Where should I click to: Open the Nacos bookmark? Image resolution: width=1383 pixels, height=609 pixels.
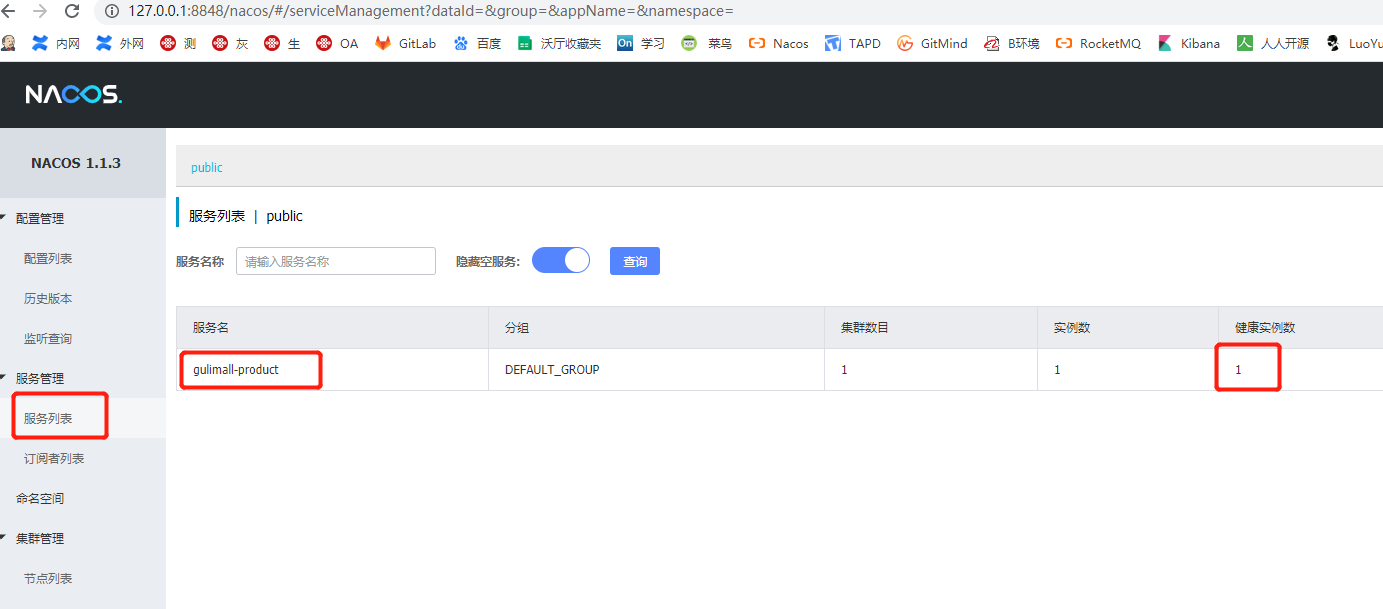click(779, 43)
